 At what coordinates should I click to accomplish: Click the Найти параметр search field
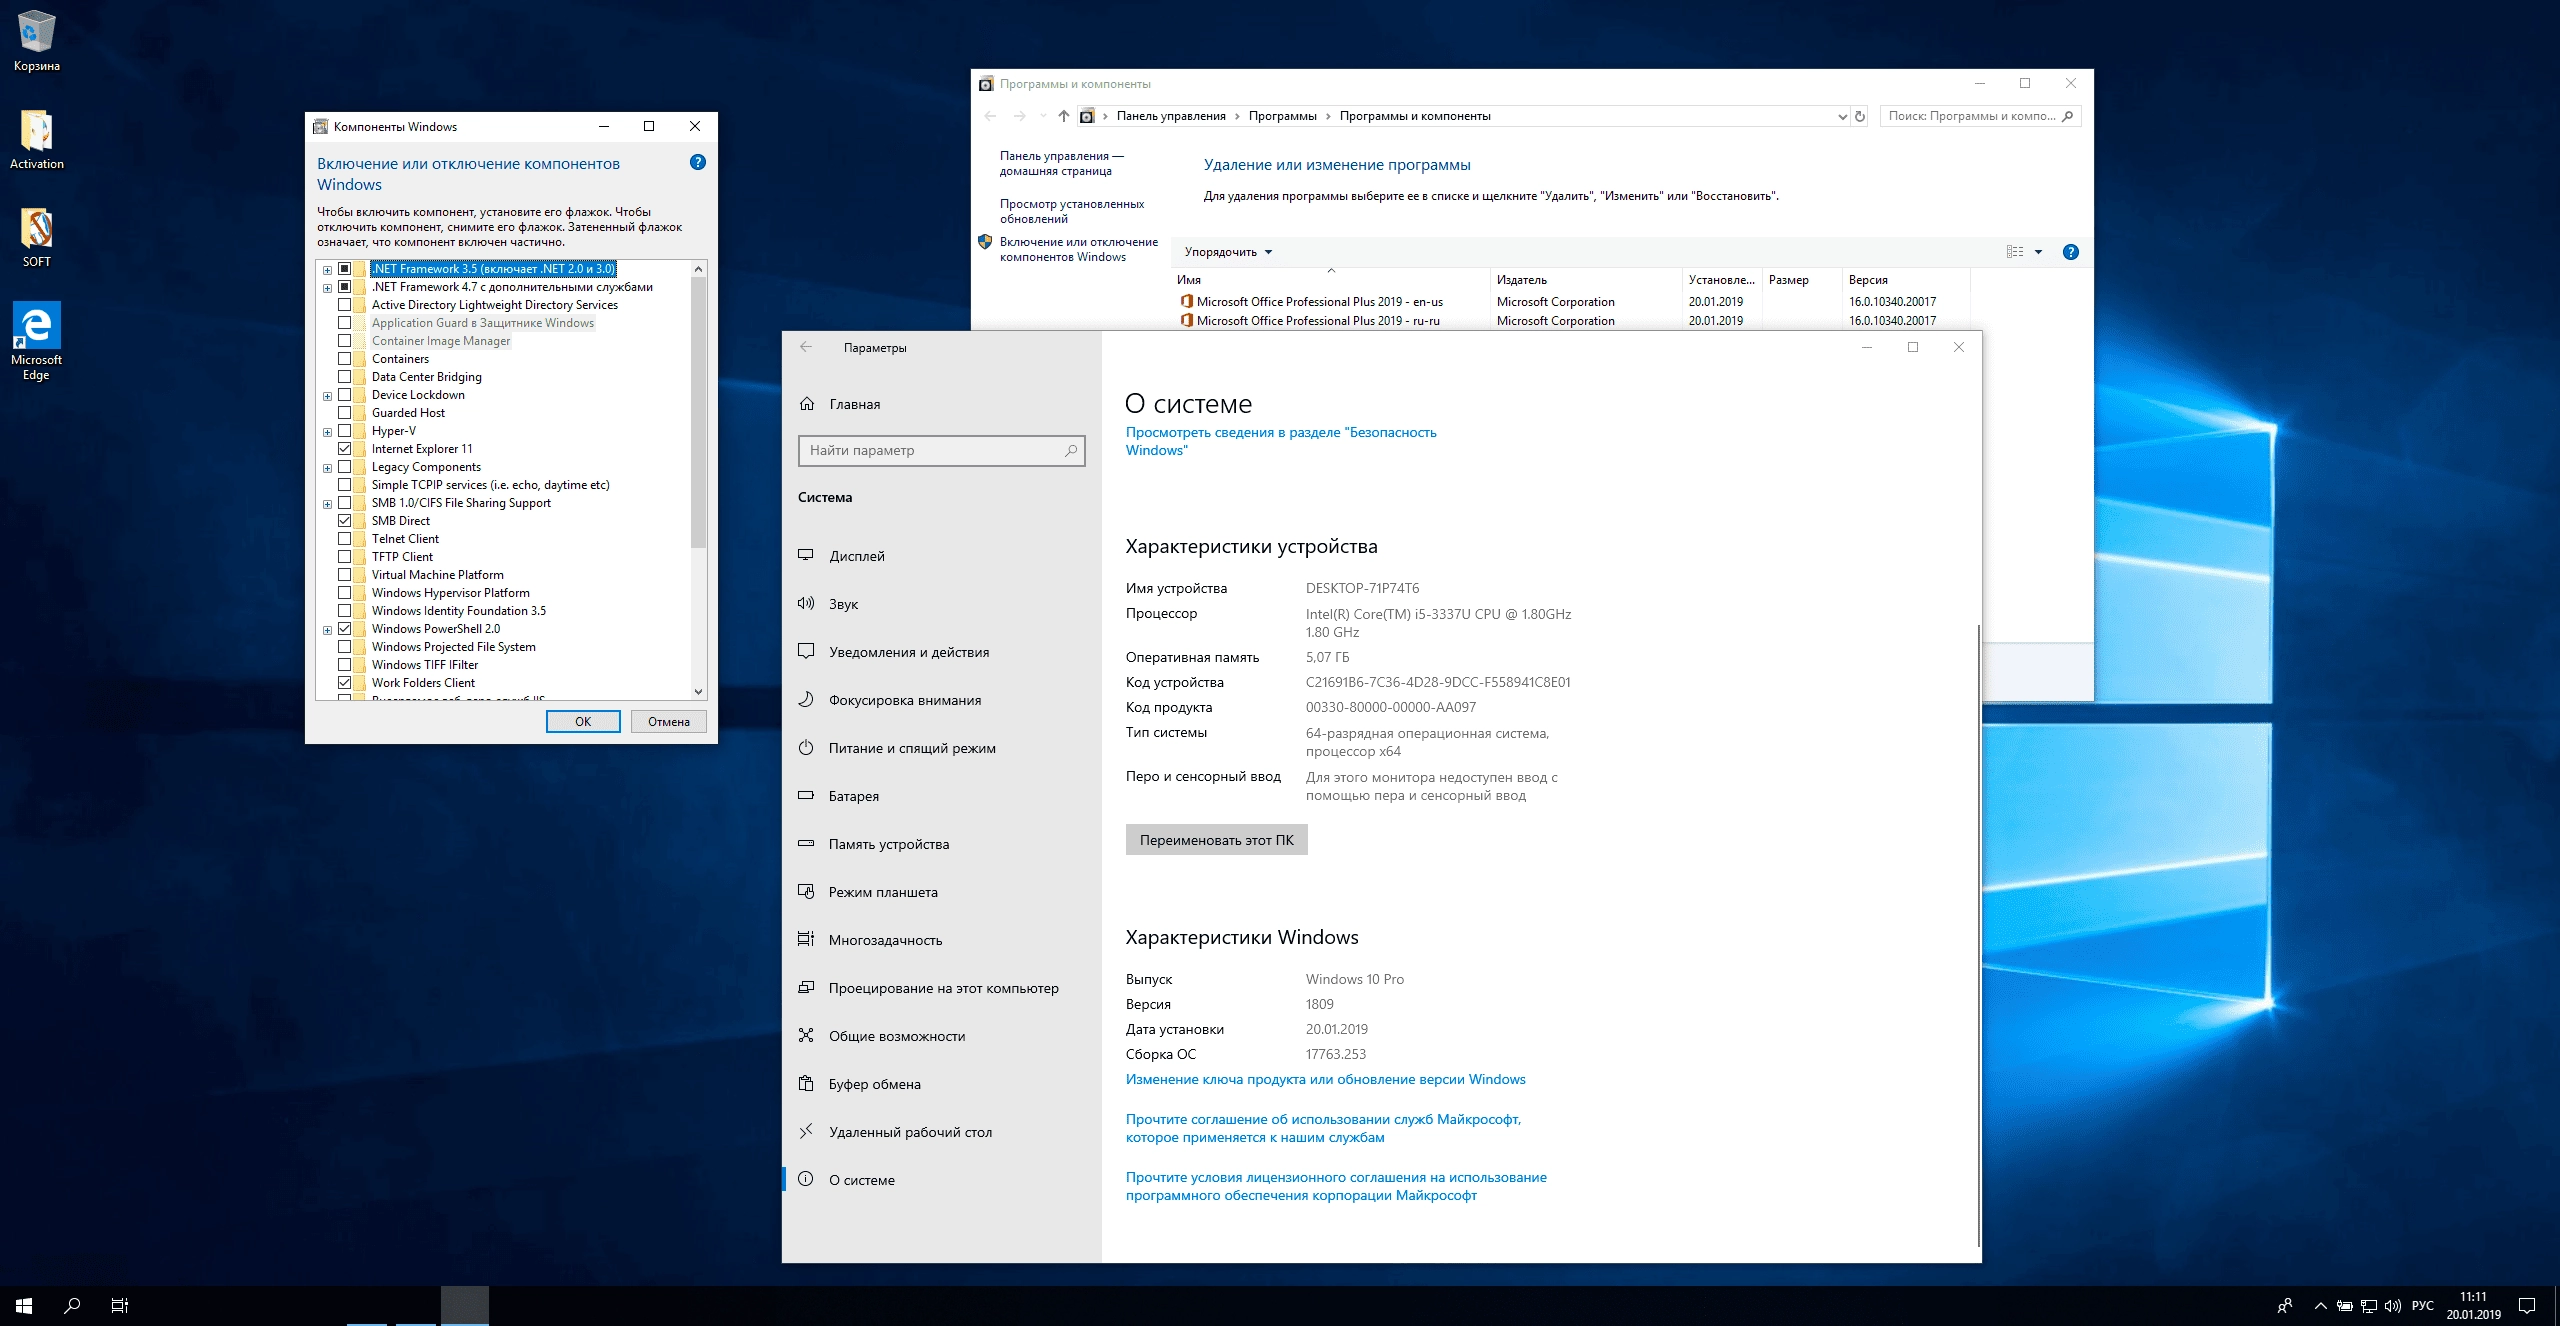coord(941,451)
